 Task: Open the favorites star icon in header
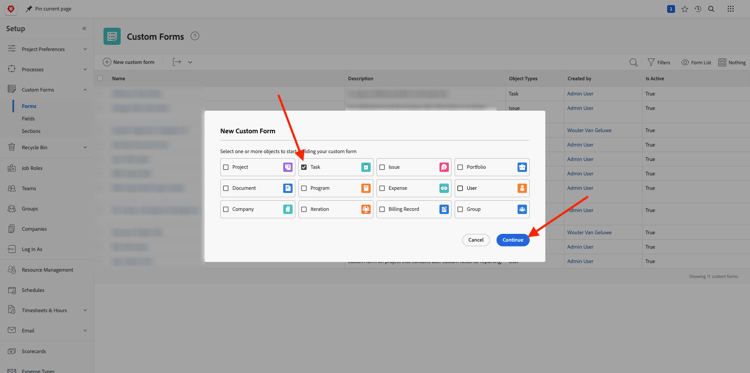pos(684,9)
